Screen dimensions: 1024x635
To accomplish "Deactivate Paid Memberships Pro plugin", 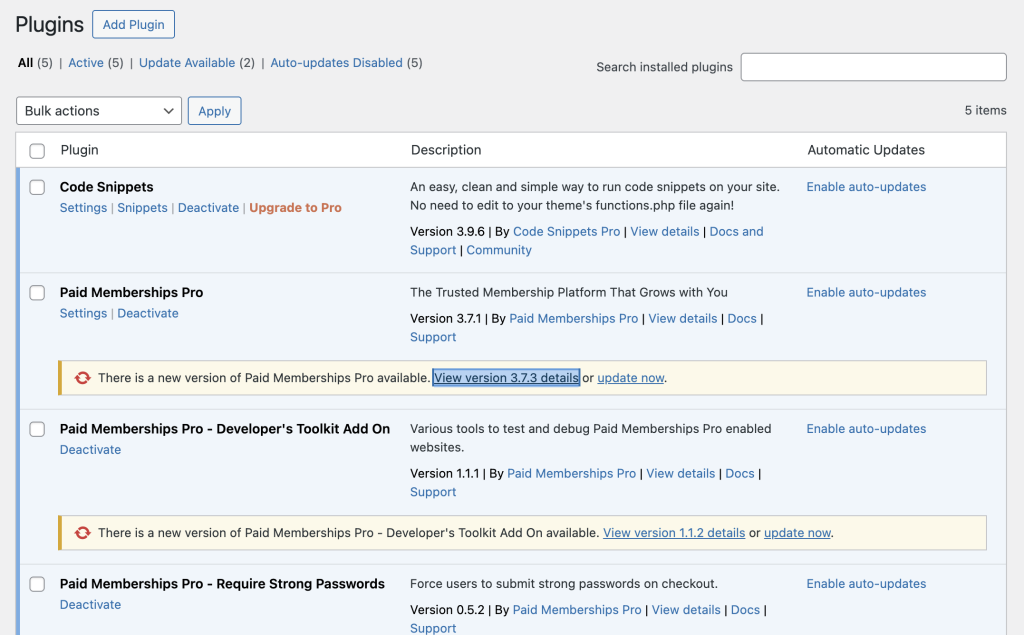I will click(x=148, y=314).
